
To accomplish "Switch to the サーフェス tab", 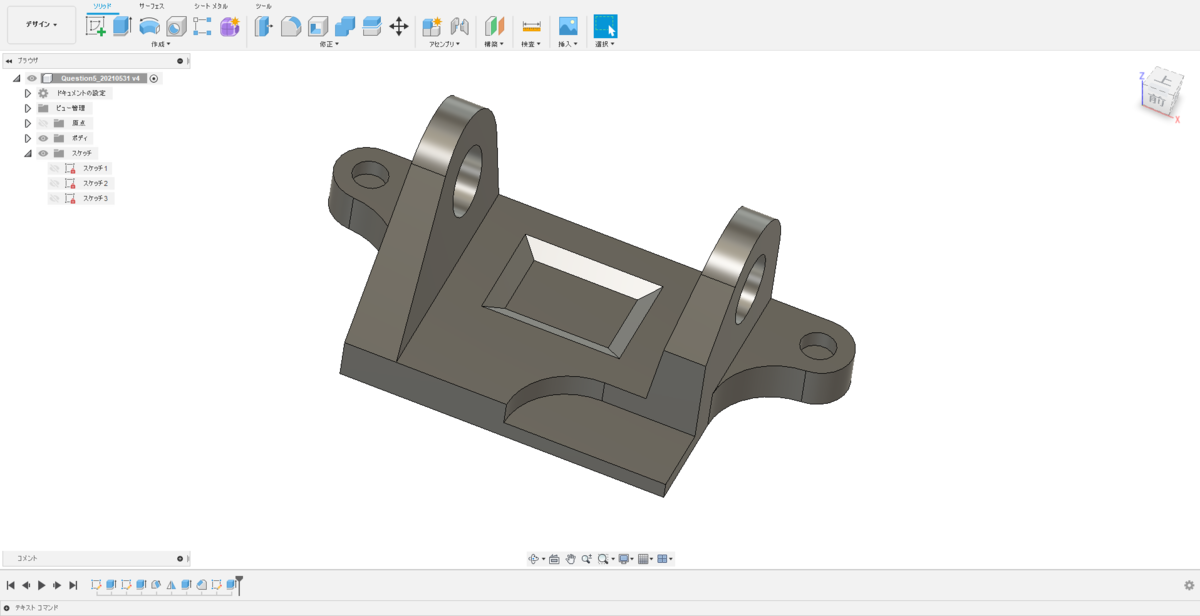I will click(x=151, y=6).
